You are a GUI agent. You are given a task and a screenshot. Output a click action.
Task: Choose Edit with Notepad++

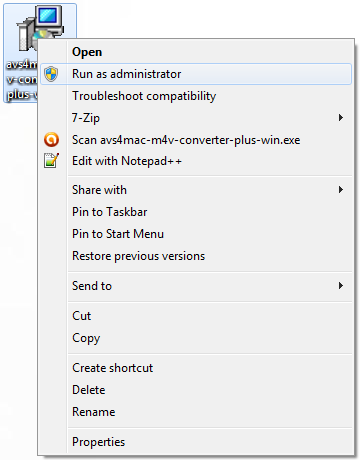point(196,161)
